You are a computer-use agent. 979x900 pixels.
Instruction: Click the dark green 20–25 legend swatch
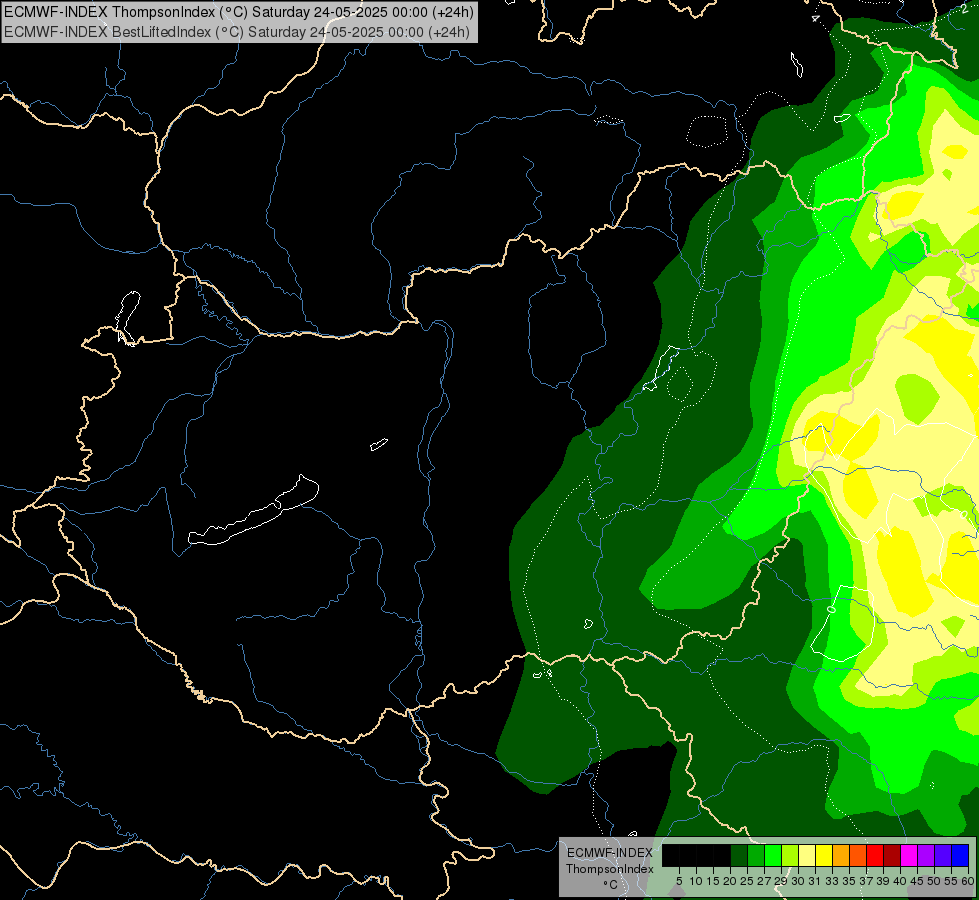[x=739, y=855]
